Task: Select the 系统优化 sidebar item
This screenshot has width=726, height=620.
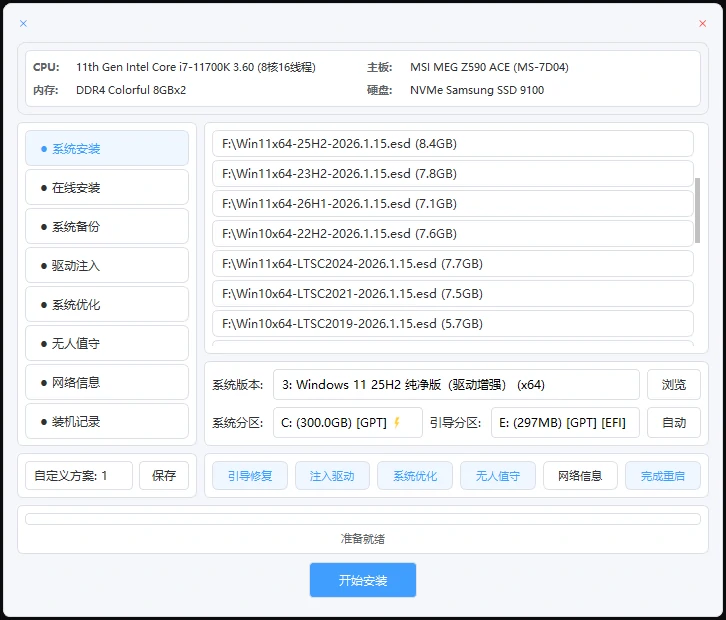Action: (107, 304)
